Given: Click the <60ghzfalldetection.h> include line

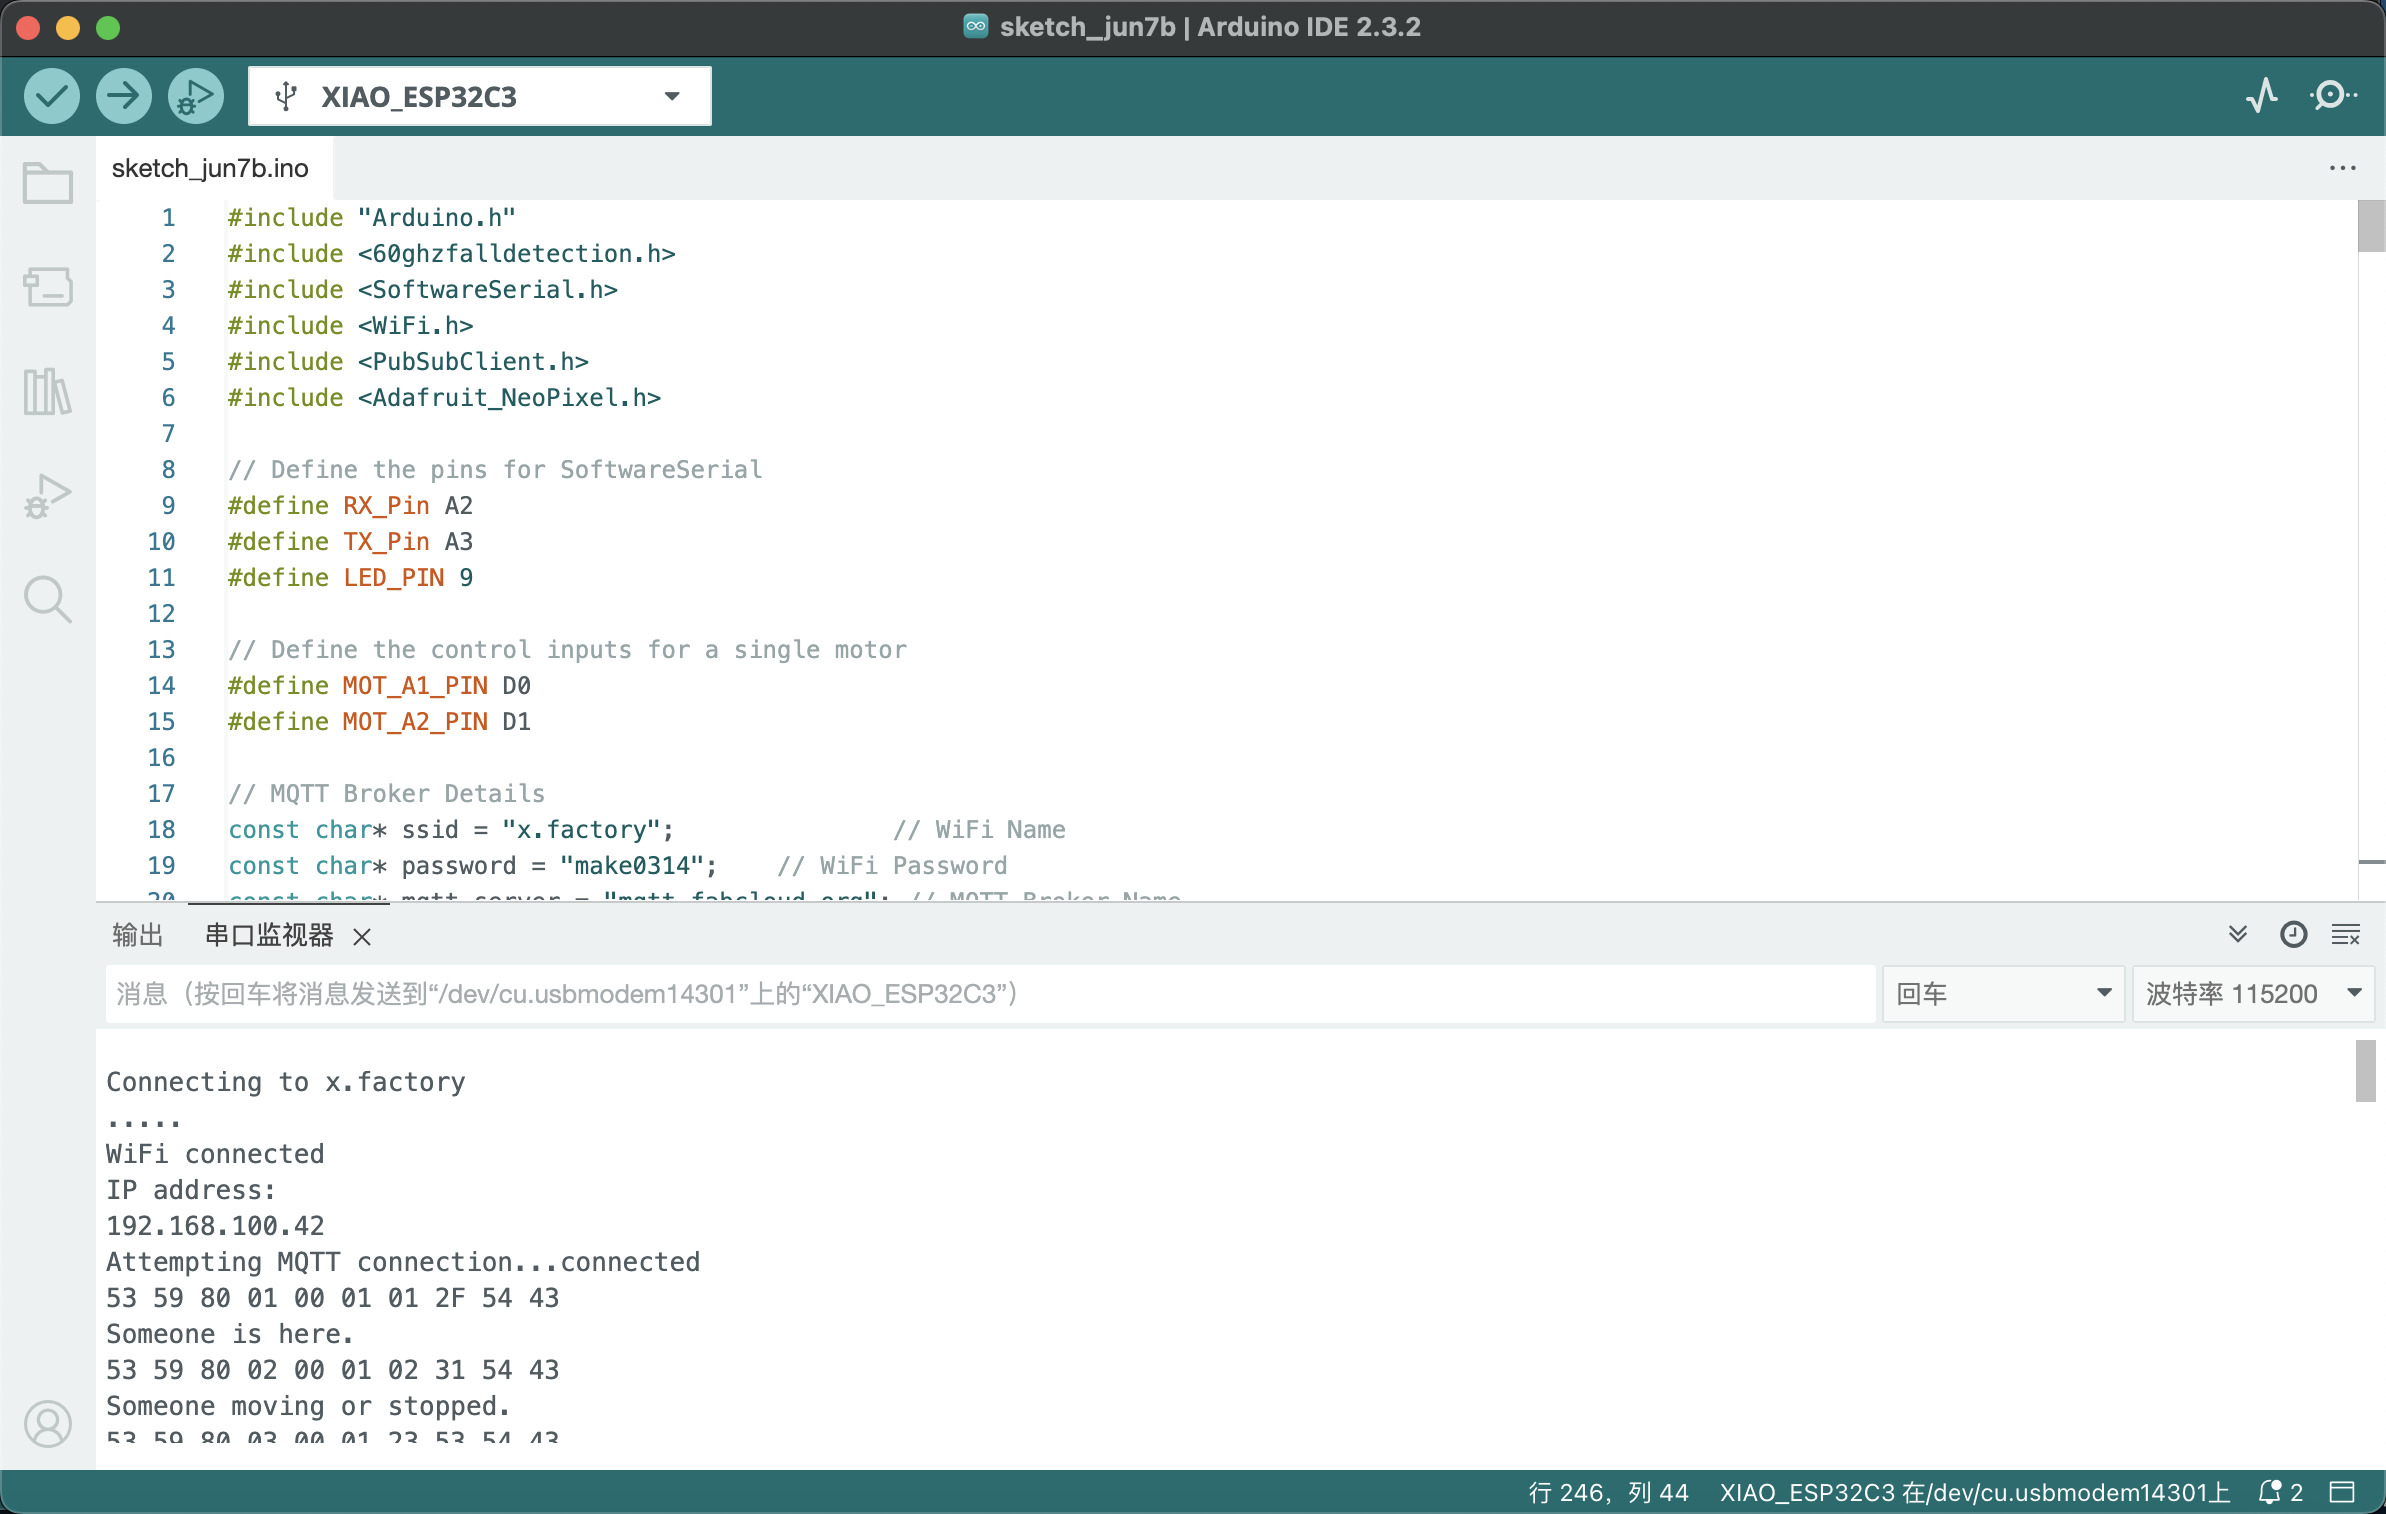Looking at the screenshot, I should [x=452, y=254].
